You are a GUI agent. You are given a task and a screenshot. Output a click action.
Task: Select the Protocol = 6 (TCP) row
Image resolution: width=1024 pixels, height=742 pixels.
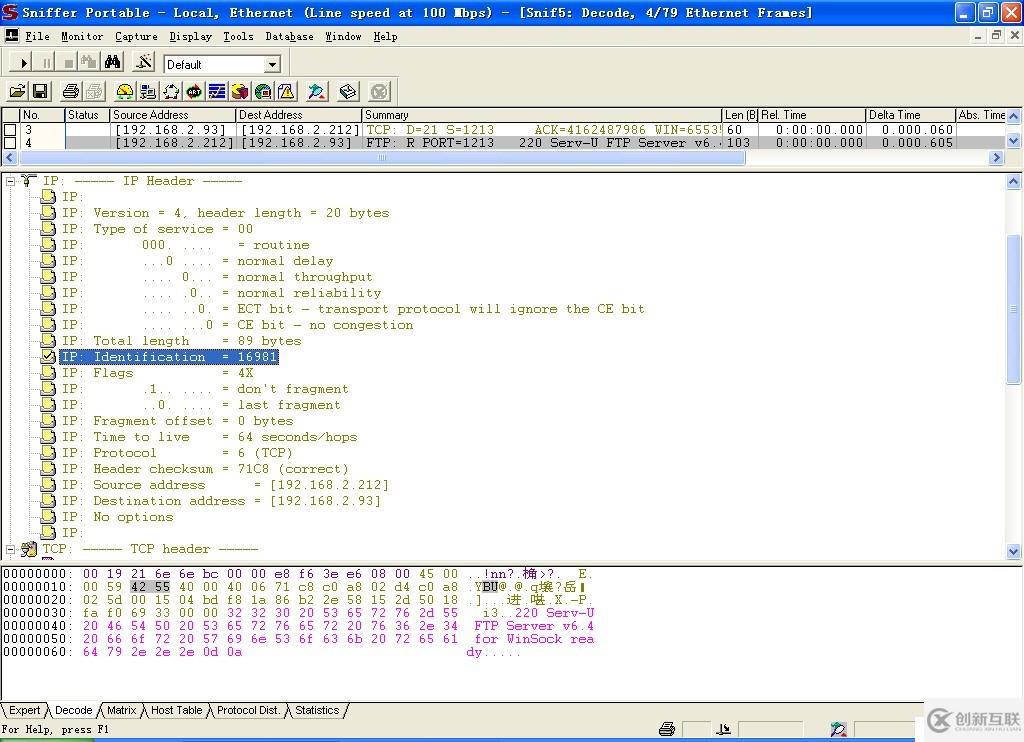coord(177,453)
